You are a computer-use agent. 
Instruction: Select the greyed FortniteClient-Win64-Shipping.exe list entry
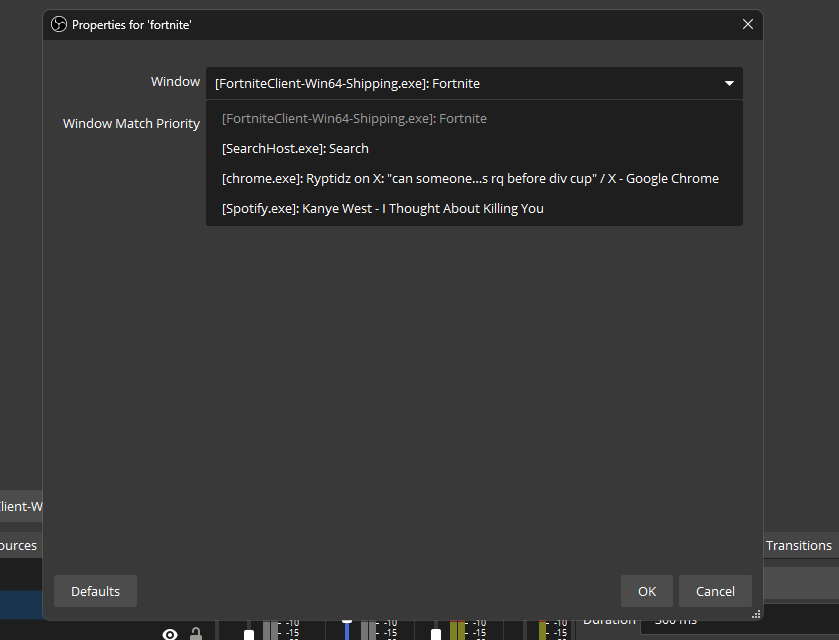coord(474,118)
